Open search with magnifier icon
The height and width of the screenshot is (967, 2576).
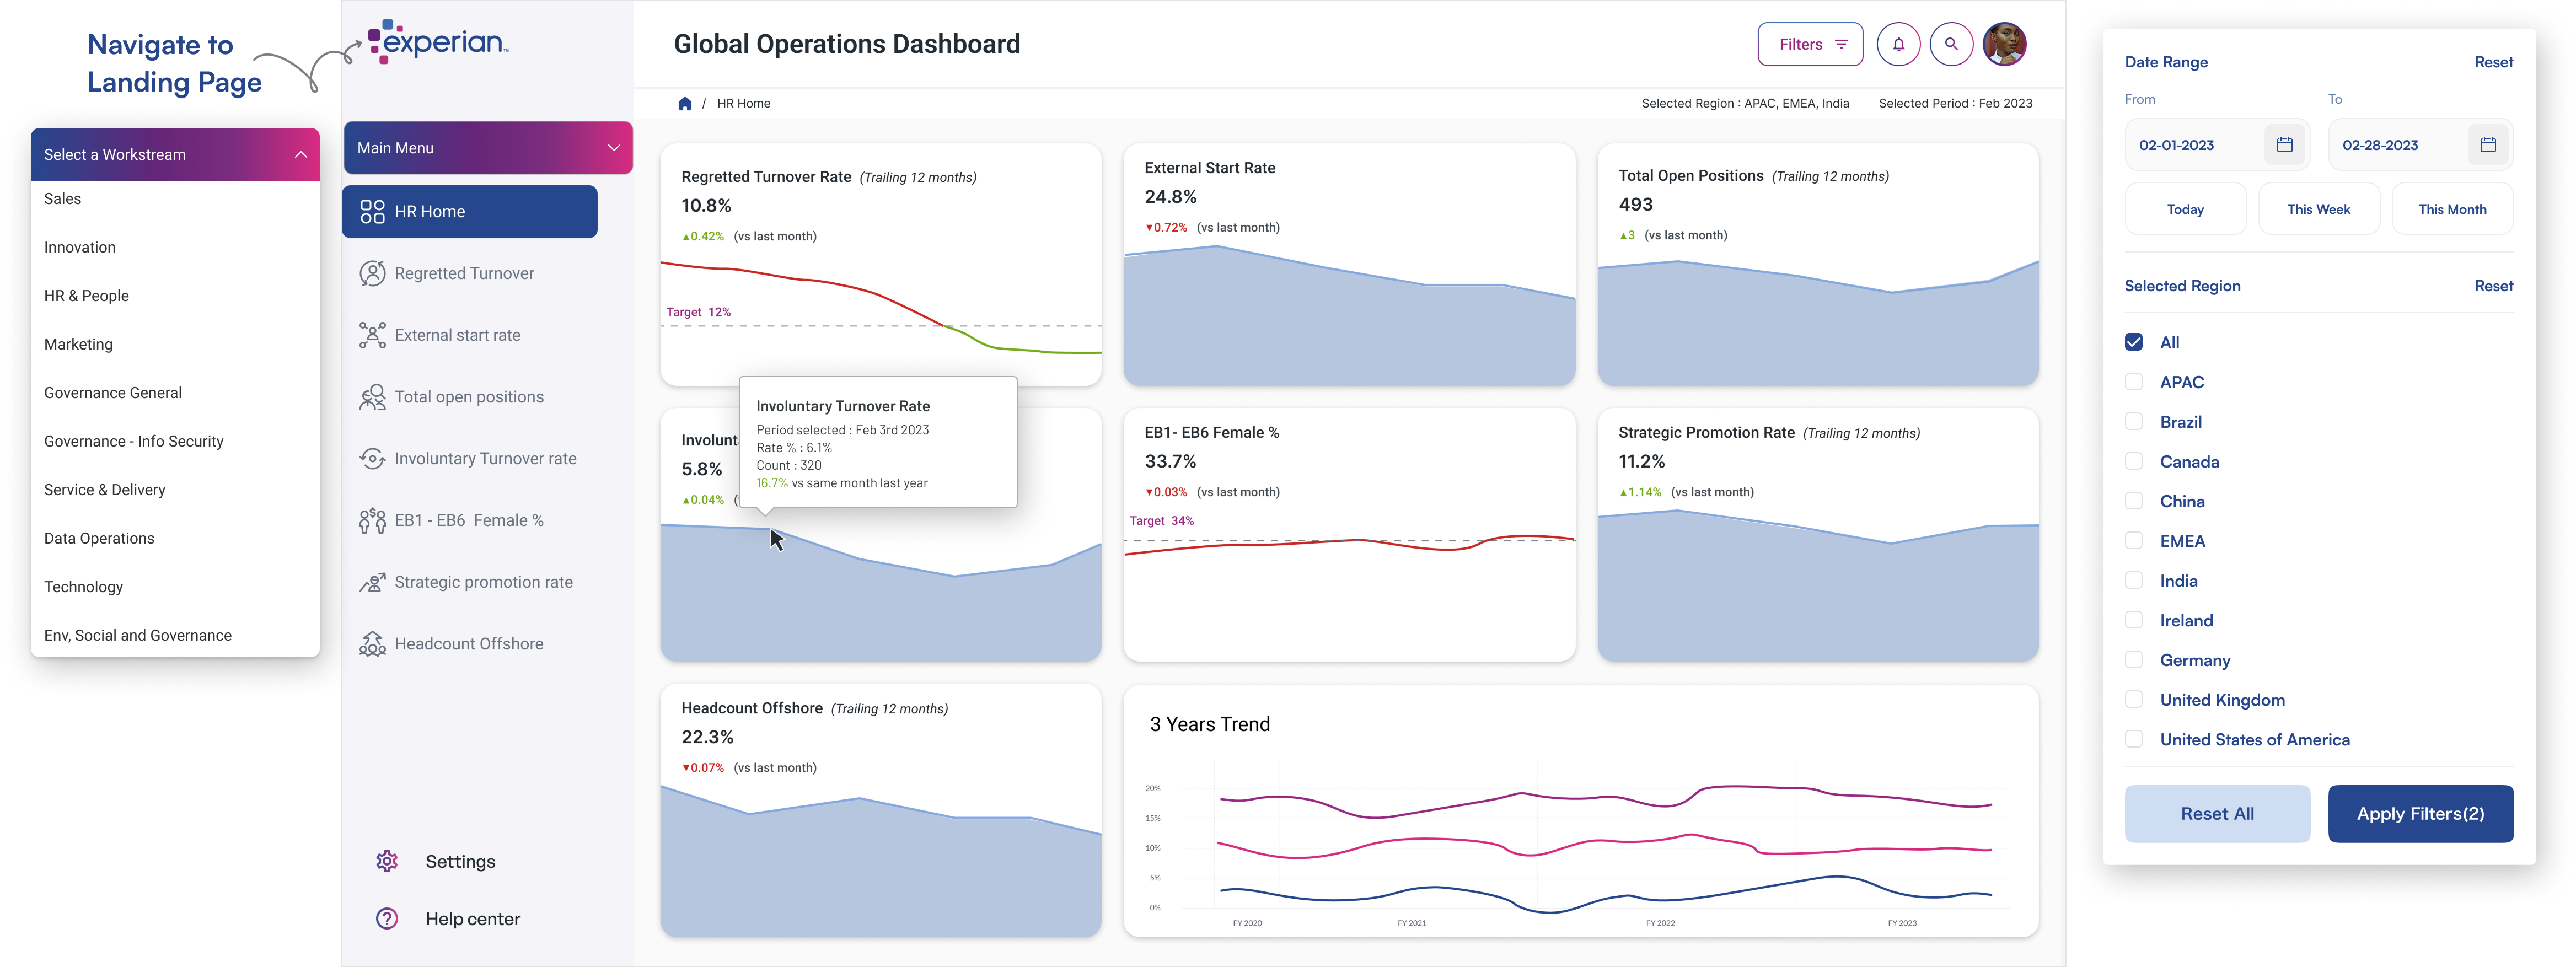tap(1950, 44)
